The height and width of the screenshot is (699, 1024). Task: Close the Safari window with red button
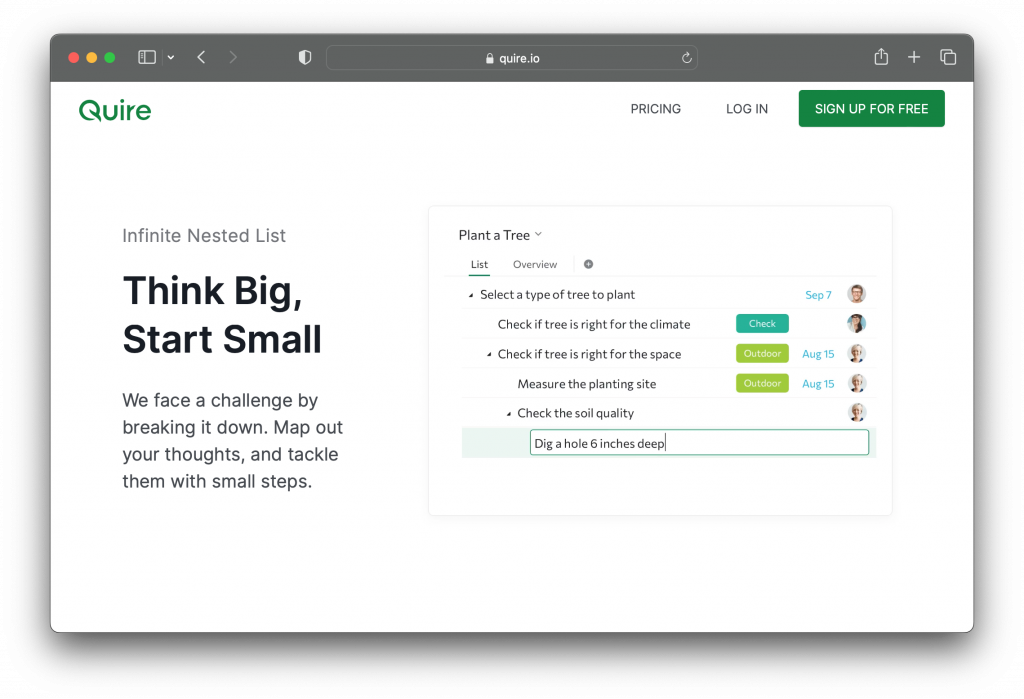tap(74, 57)
